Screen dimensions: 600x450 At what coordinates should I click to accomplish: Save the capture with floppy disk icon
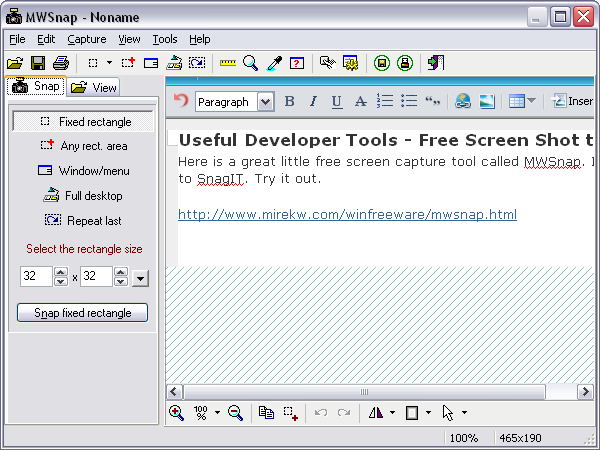[x=38, y=63]
